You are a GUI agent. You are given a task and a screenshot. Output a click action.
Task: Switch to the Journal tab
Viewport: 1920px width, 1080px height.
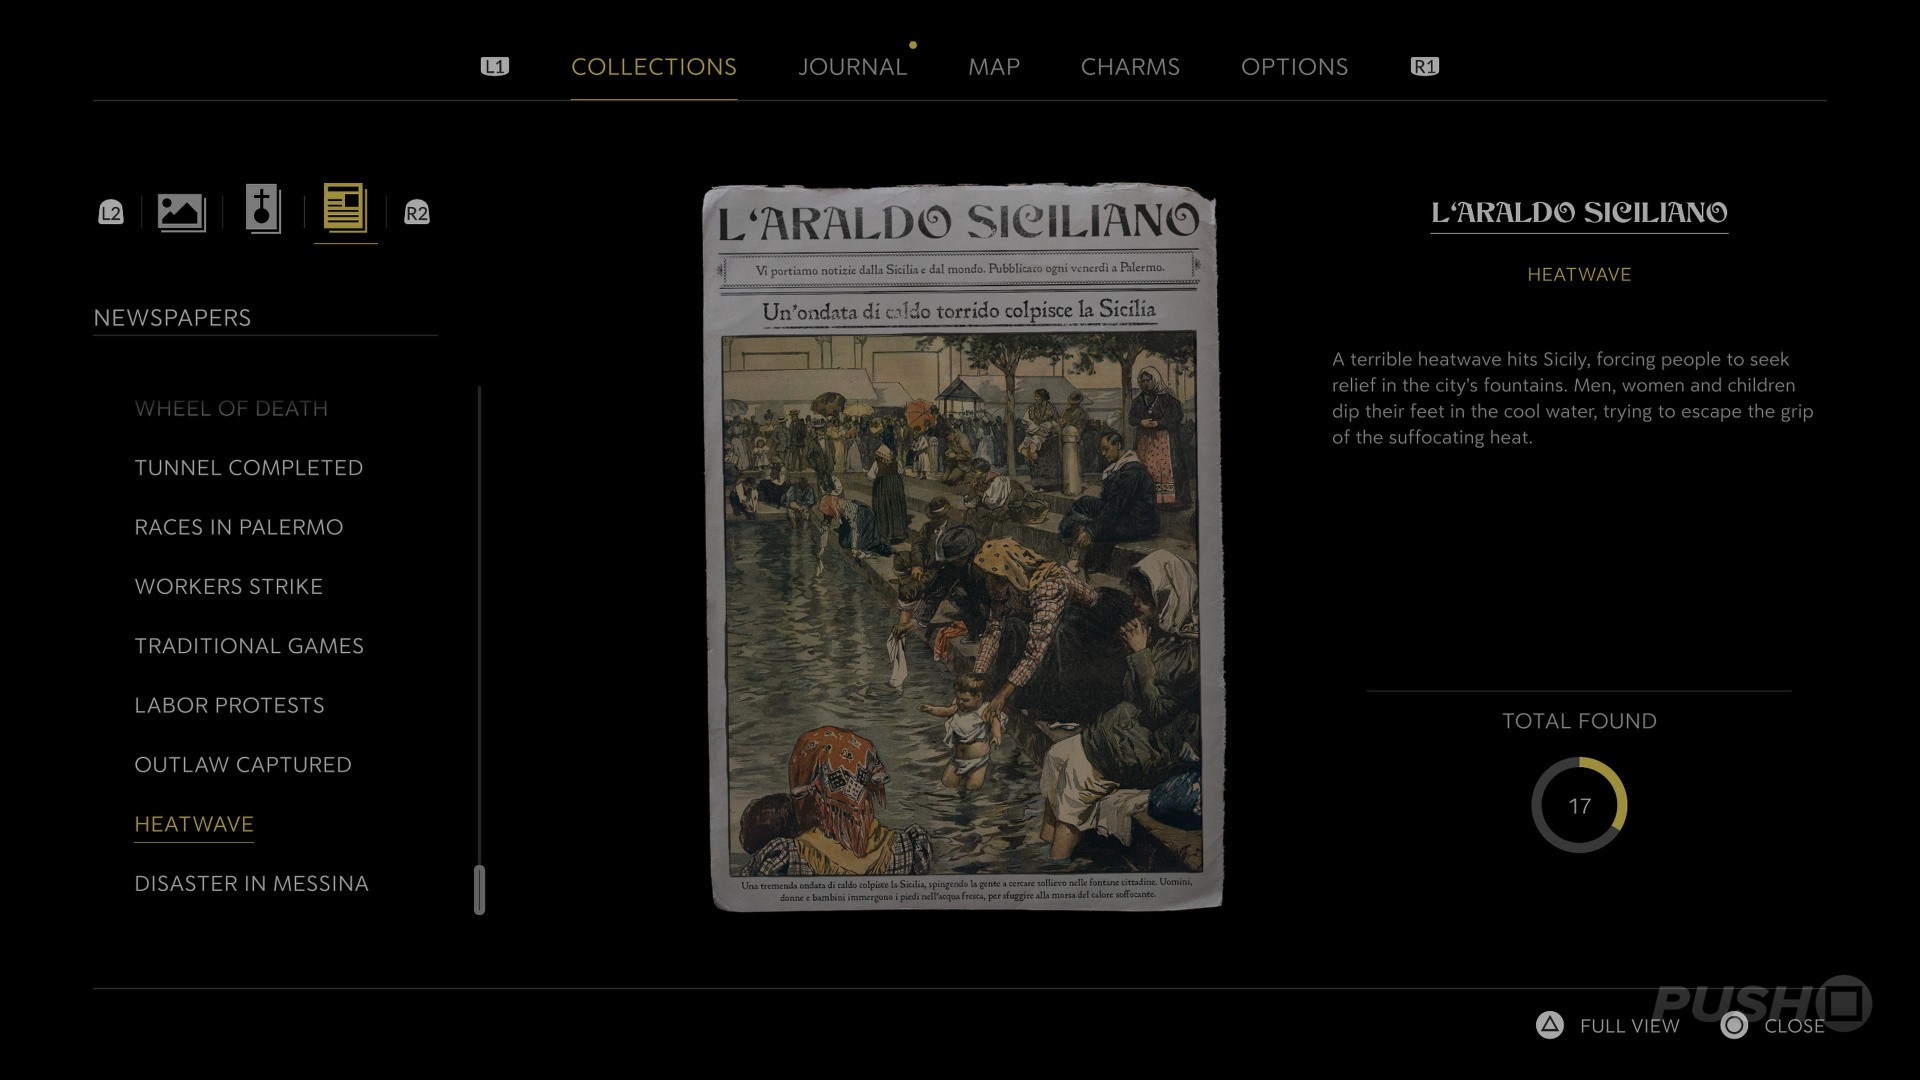pyautogui.click(x=852, y=67)
